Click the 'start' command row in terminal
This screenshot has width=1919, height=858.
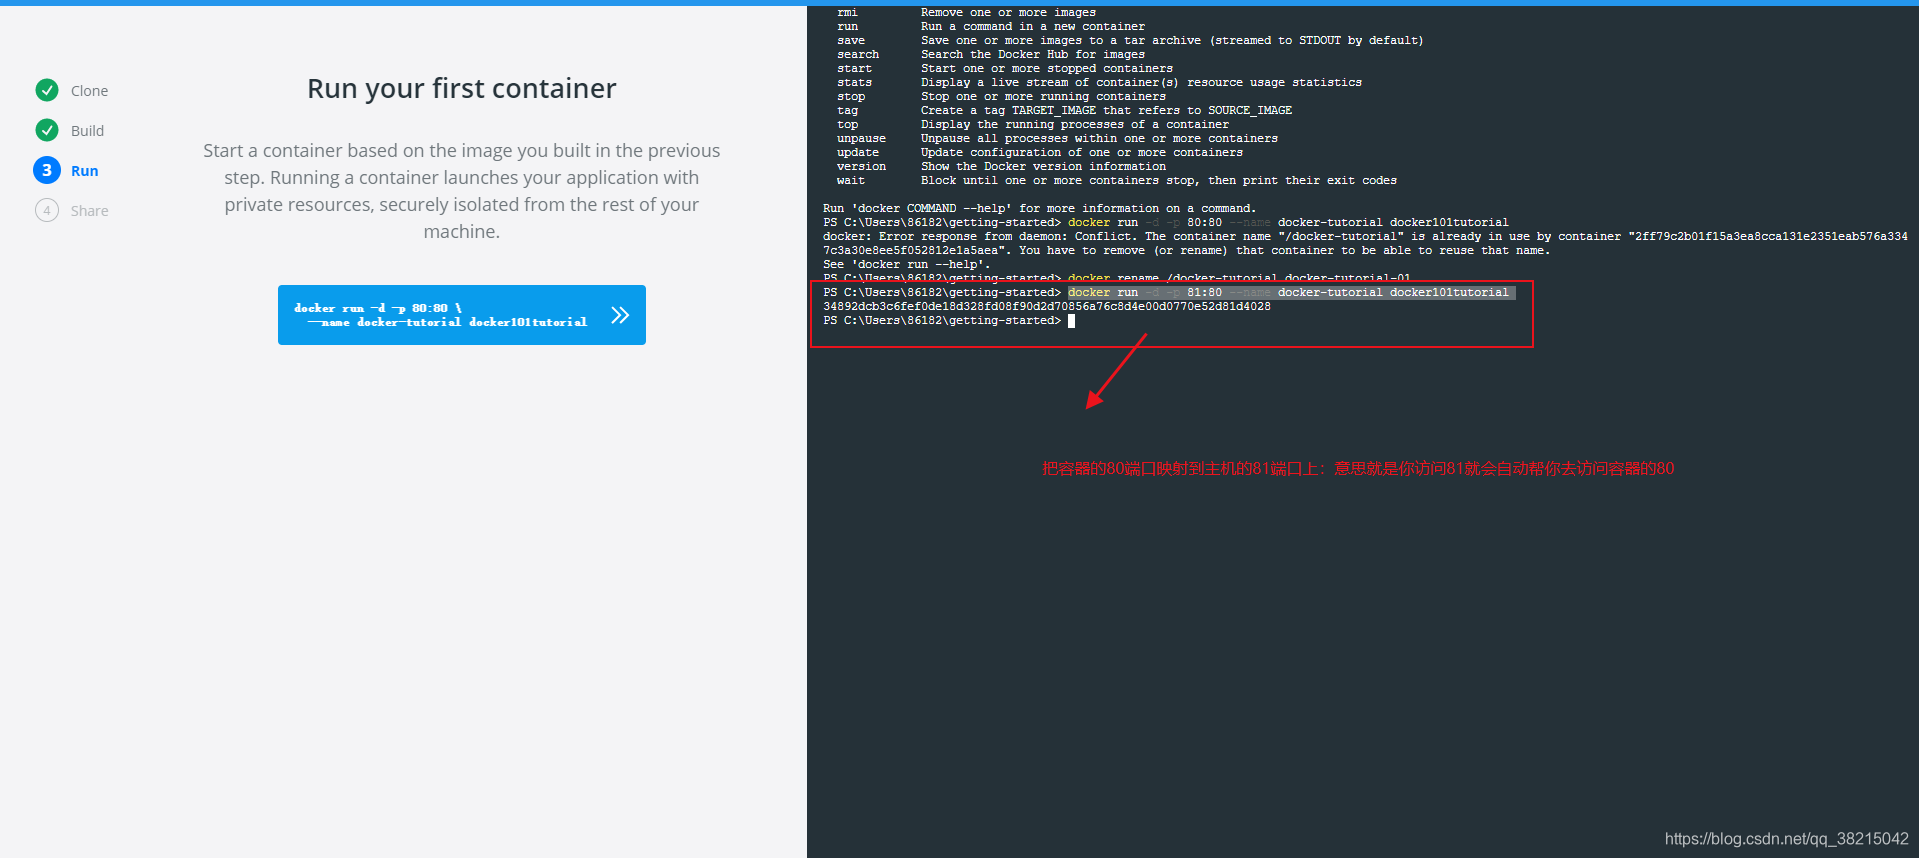(1005, 69)
